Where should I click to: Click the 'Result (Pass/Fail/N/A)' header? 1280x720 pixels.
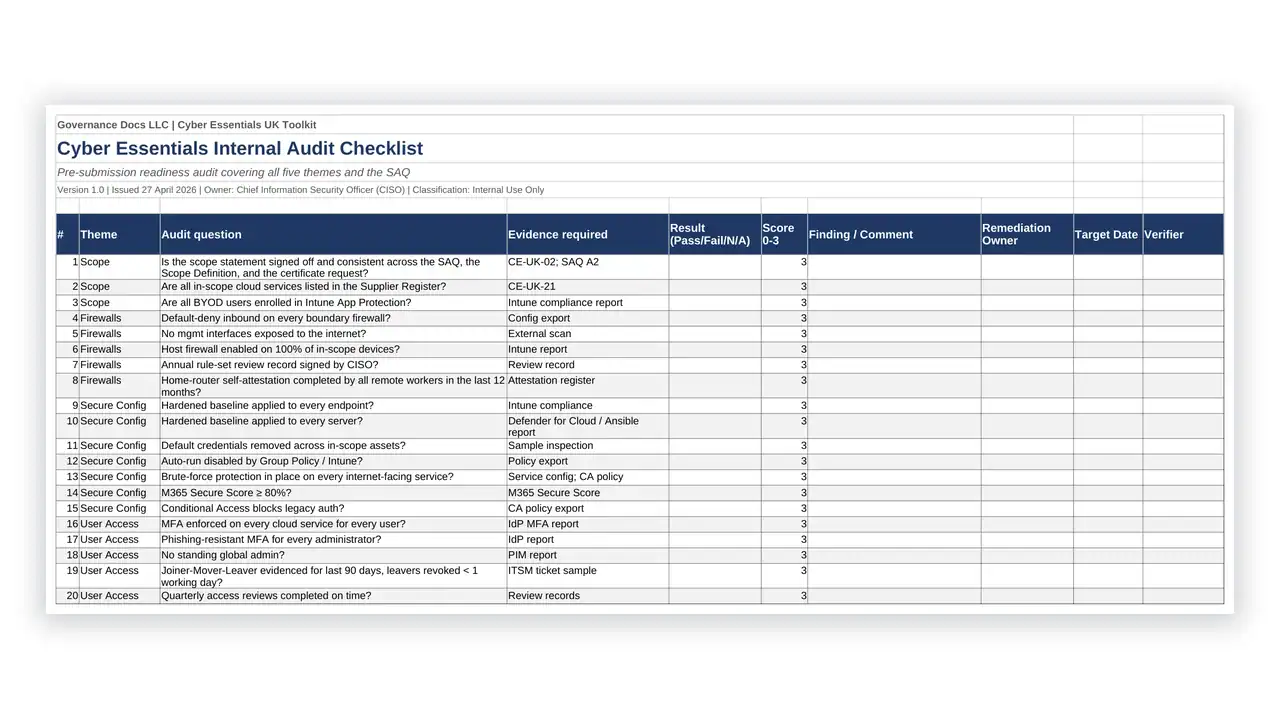point(715,235)
